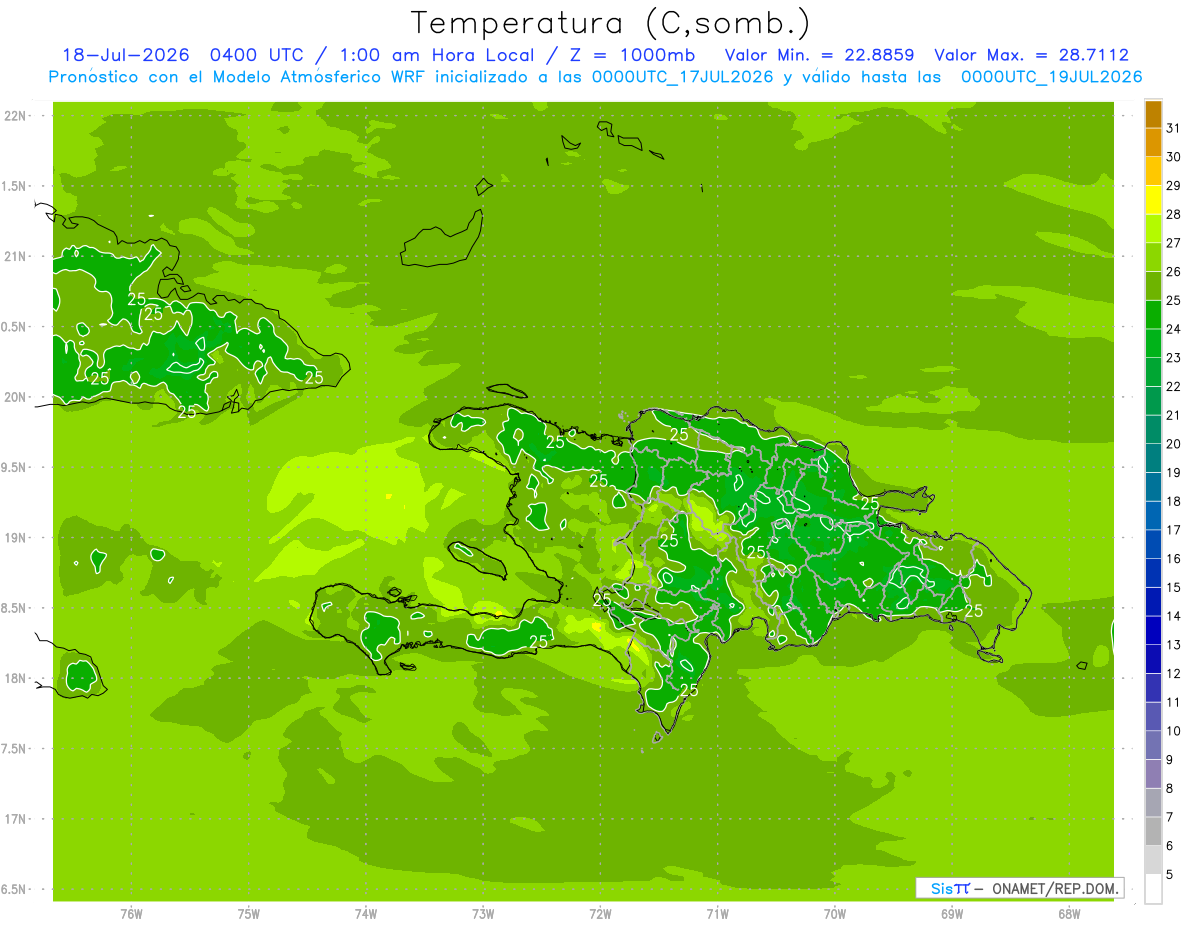Click the "20N" latitude axis label
Viewport: 1200px width, 927px height.
(x=15, y=397)
